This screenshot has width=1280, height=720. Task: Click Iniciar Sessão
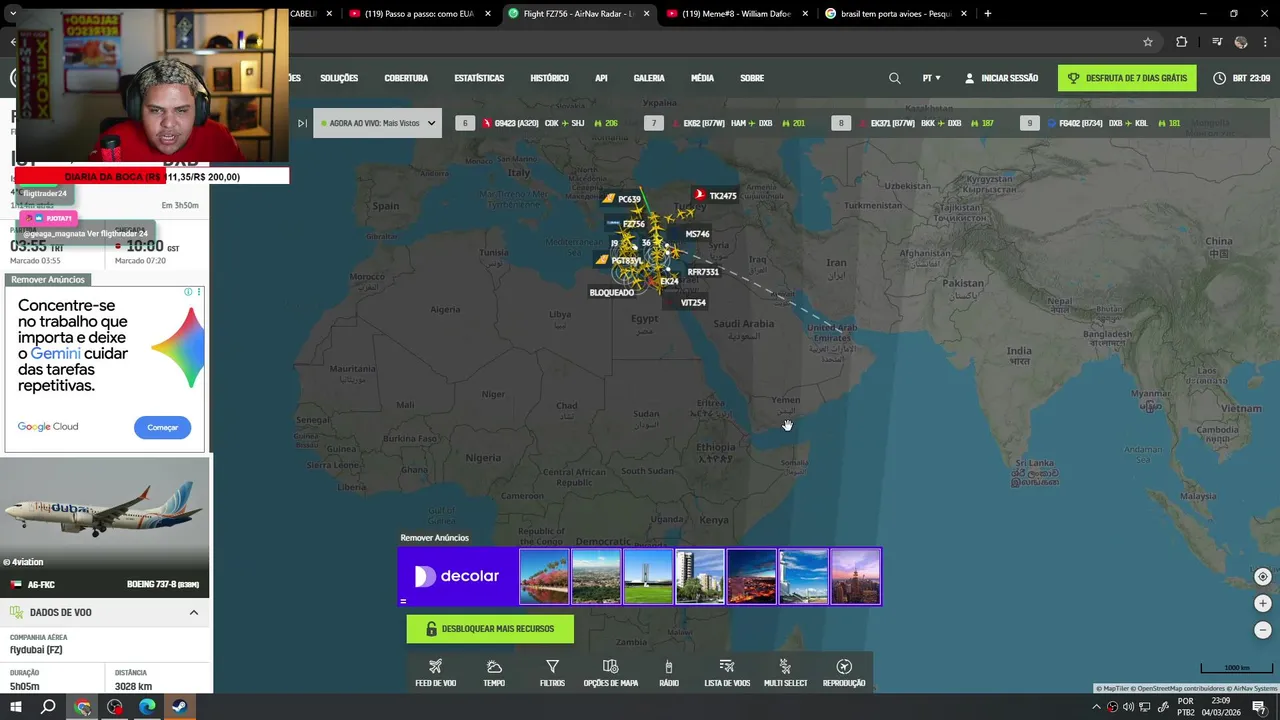[x=1001, y=78]
